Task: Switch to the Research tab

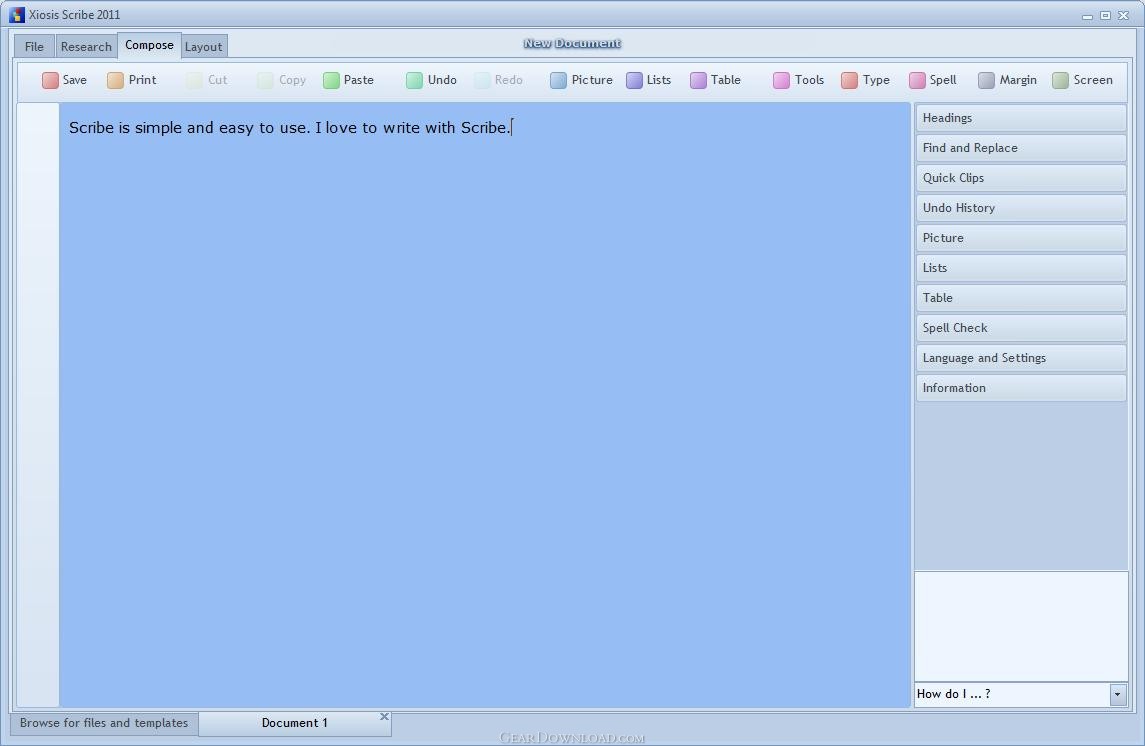Action: [86, 47]
